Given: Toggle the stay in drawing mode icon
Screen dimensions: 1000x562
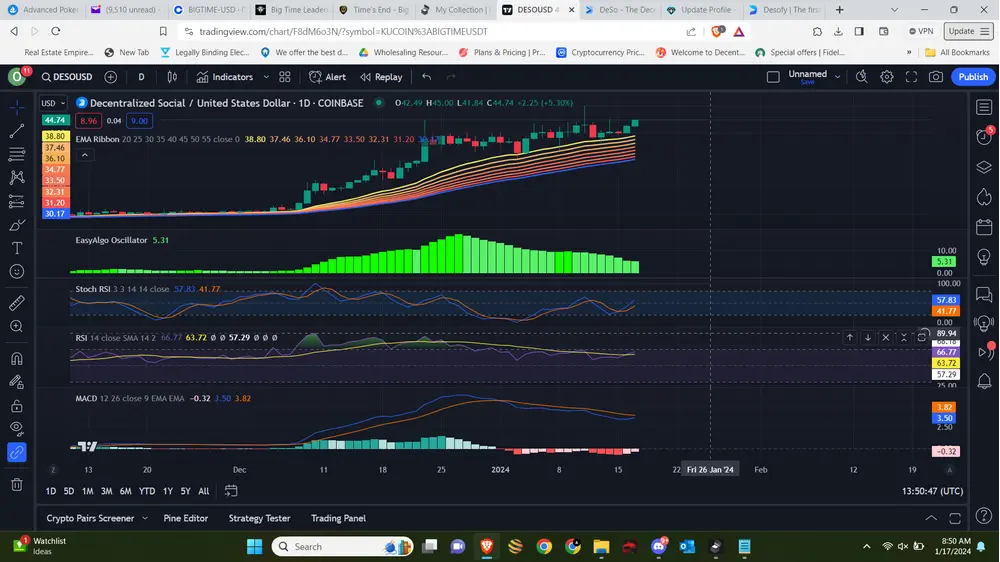Looking at the screenshot, I should [17, 383].
